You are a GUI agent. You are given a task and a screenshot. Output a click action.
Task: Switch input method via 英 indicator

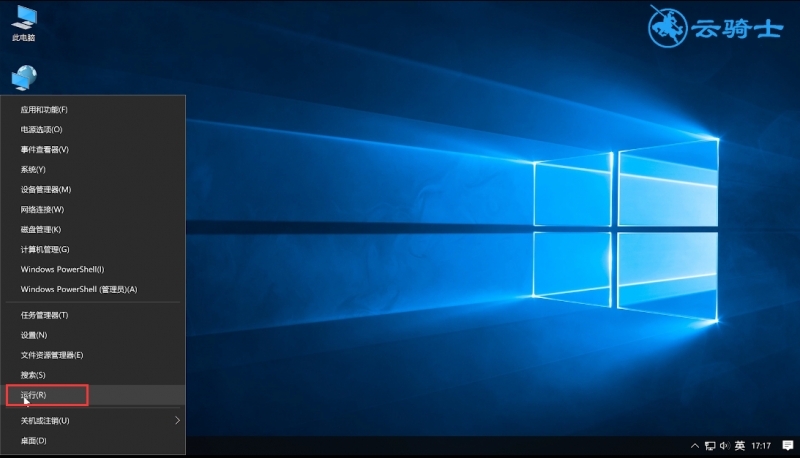[740, 446]
